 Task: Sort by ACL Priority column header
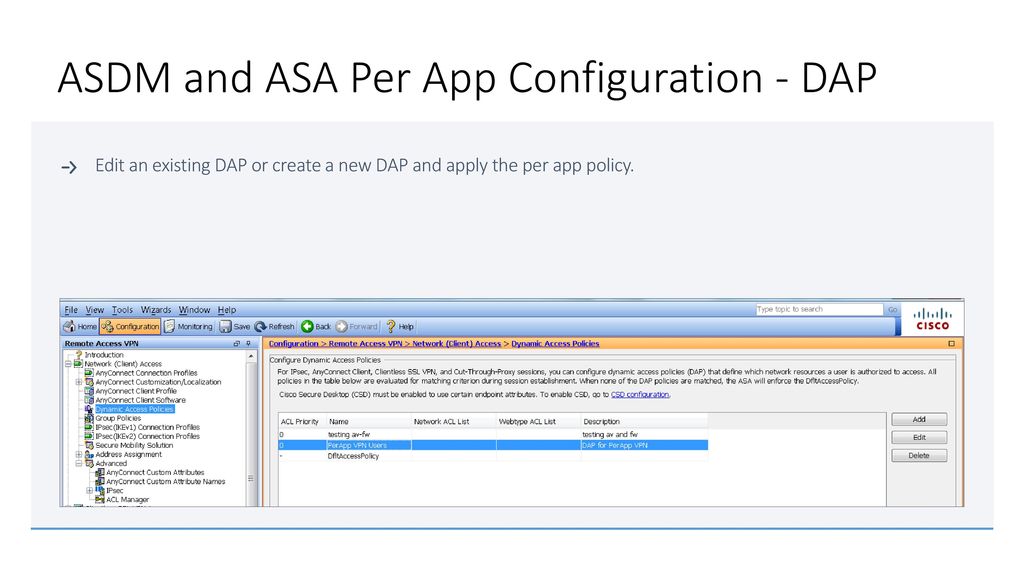pos(302,422)
